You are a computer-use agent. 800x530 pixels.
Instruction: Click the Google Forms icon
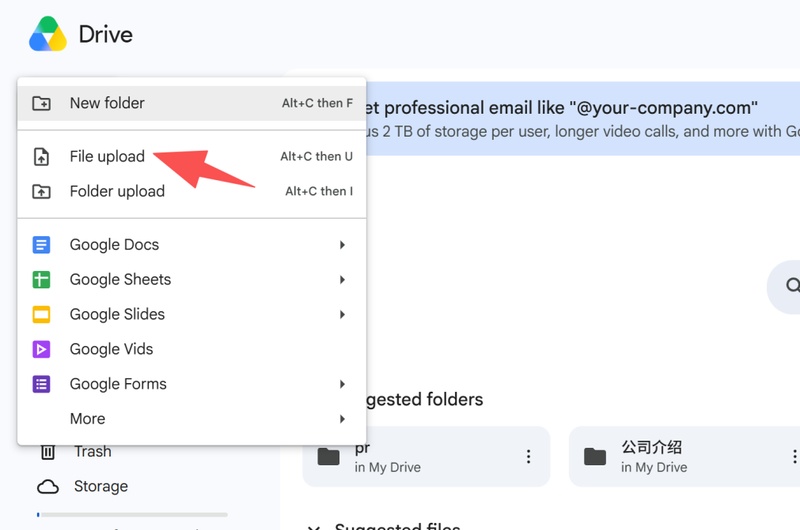click(41, 384)
